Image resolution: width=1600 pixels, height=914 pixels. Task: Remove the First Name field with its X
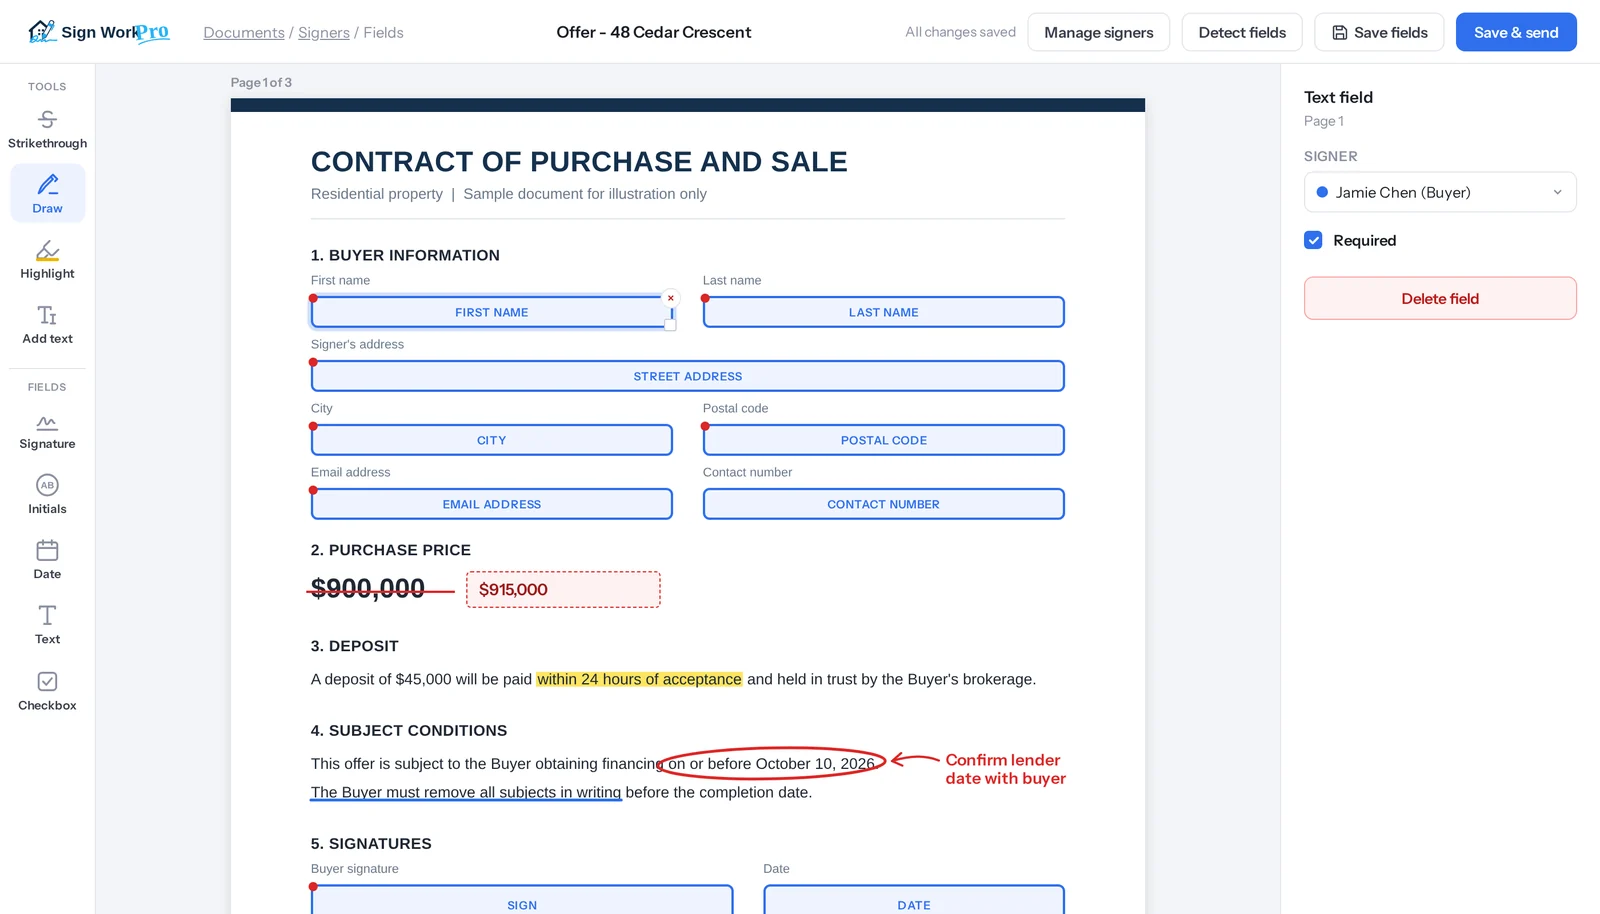(x=671, y=298)
